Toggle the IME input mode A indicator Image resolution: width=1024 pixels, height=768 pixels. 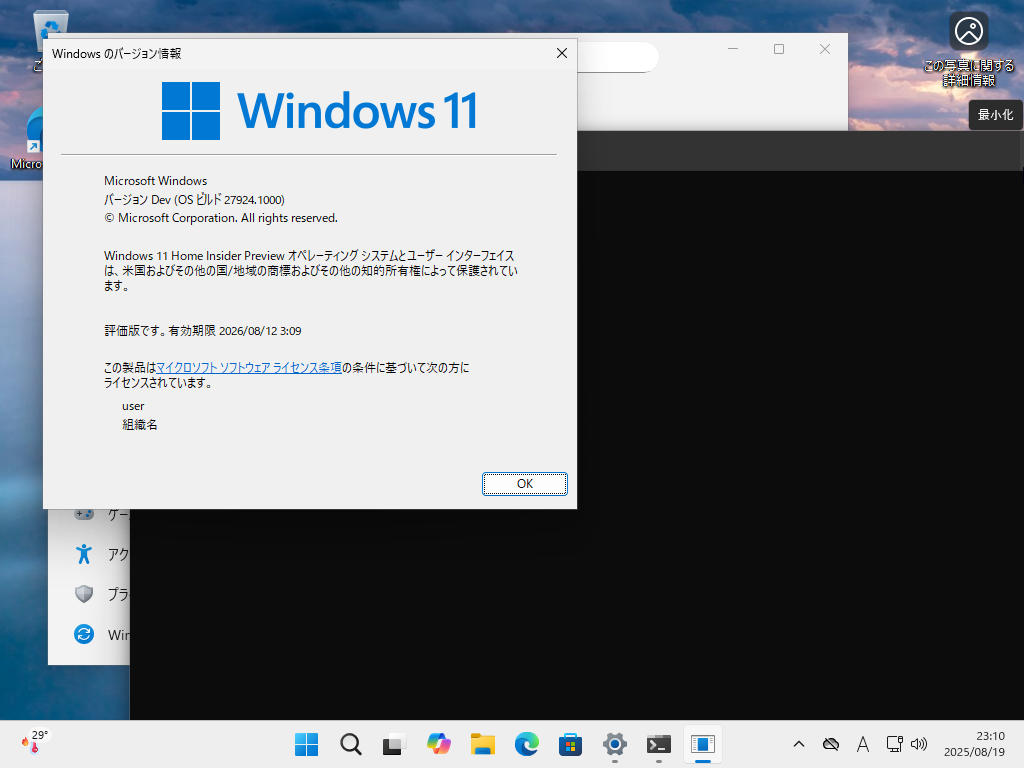pos(863,744)
